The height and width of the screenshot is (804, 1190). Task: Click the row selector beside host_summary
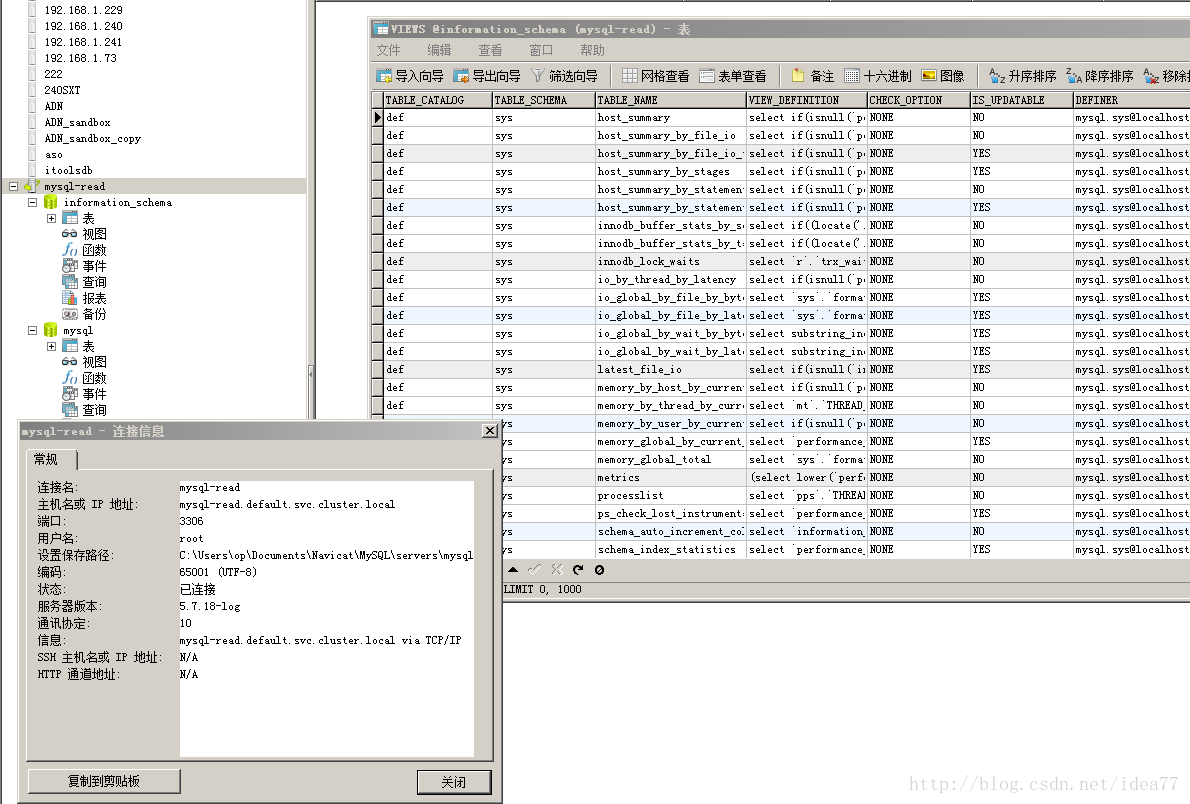[377, 118]
